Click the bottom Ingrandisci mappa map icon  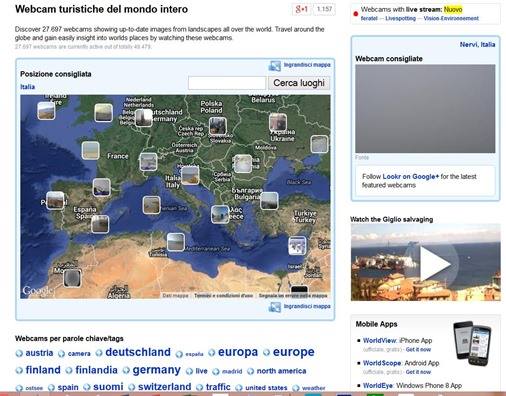click(x=275, y=307)
